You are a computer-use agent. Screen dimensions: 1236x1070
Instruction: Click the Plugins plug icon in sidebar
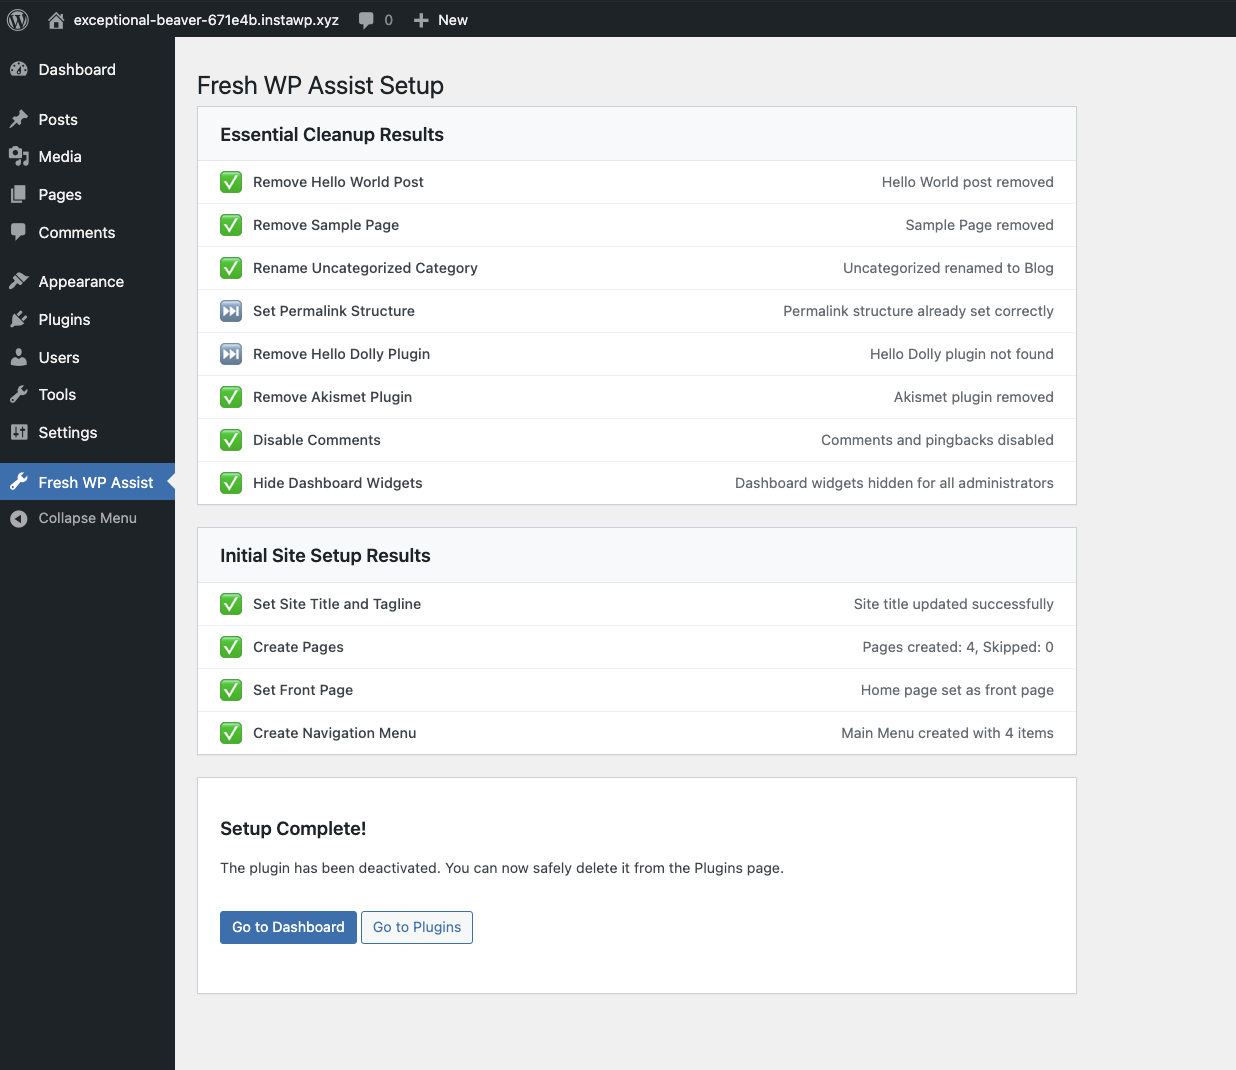tap(19, 319)
